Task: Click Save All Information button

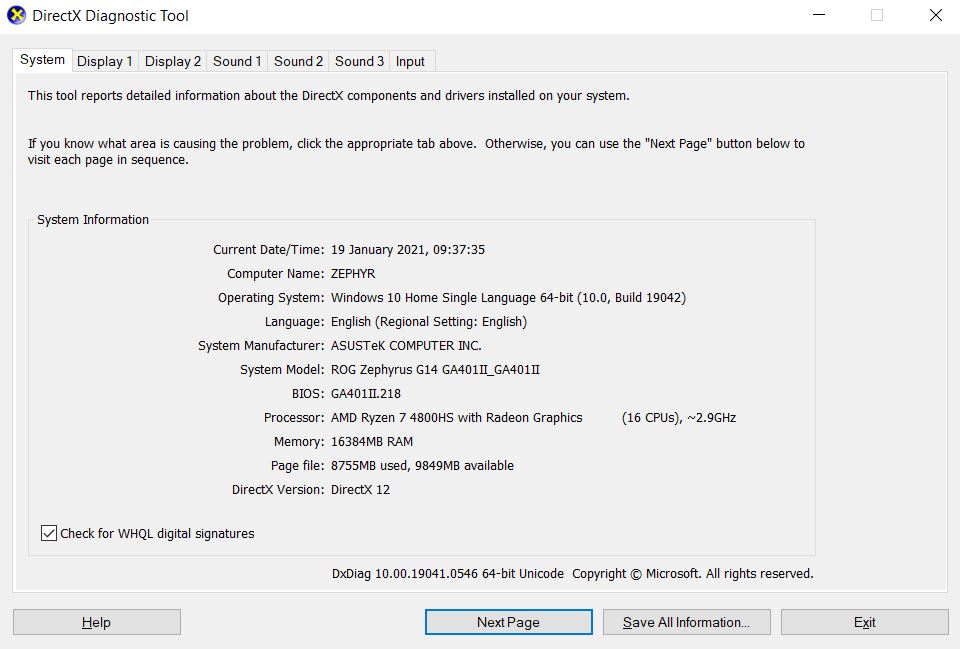Action: pyautogui.click(x=687, y=622)
